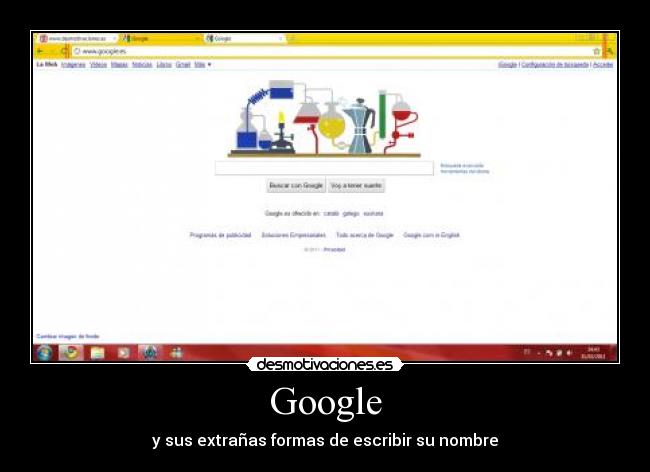The height and width of the screenshot is (472, 650).
Task: Open the Gmail link in Google bar
Action: [183, 65]
